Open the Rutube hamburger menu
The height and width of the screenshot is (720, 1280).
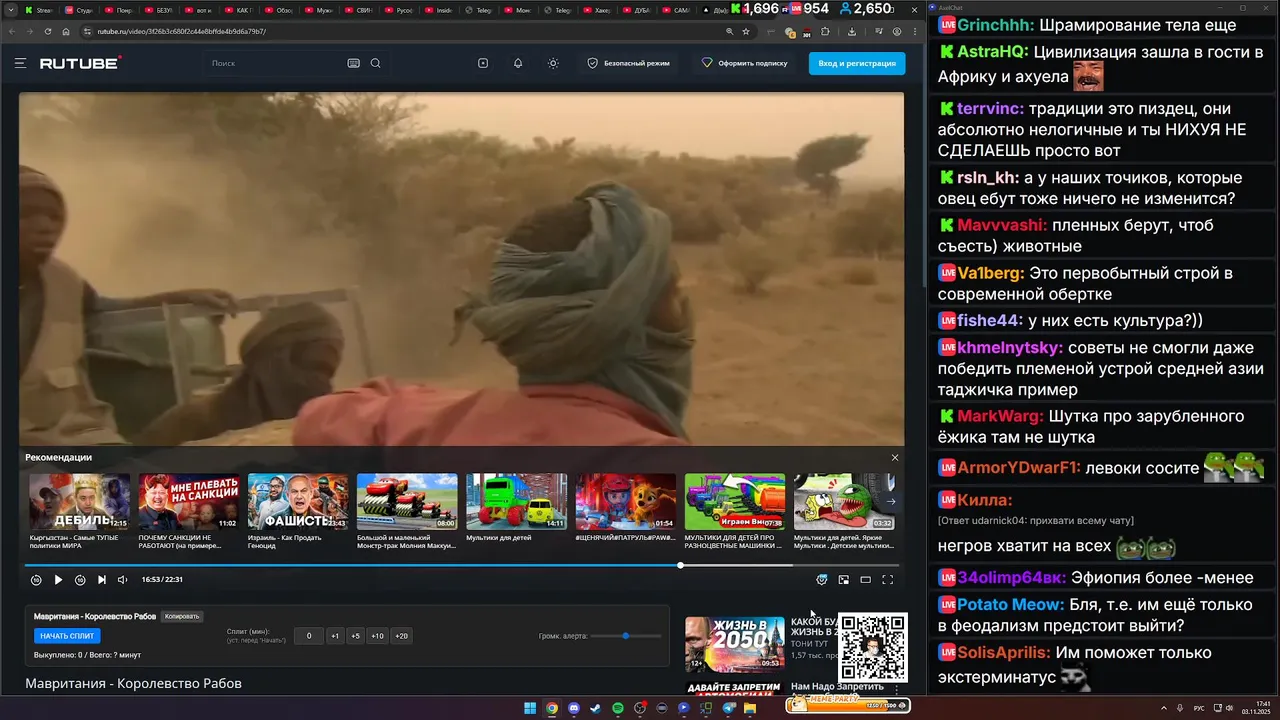point(20,63)
